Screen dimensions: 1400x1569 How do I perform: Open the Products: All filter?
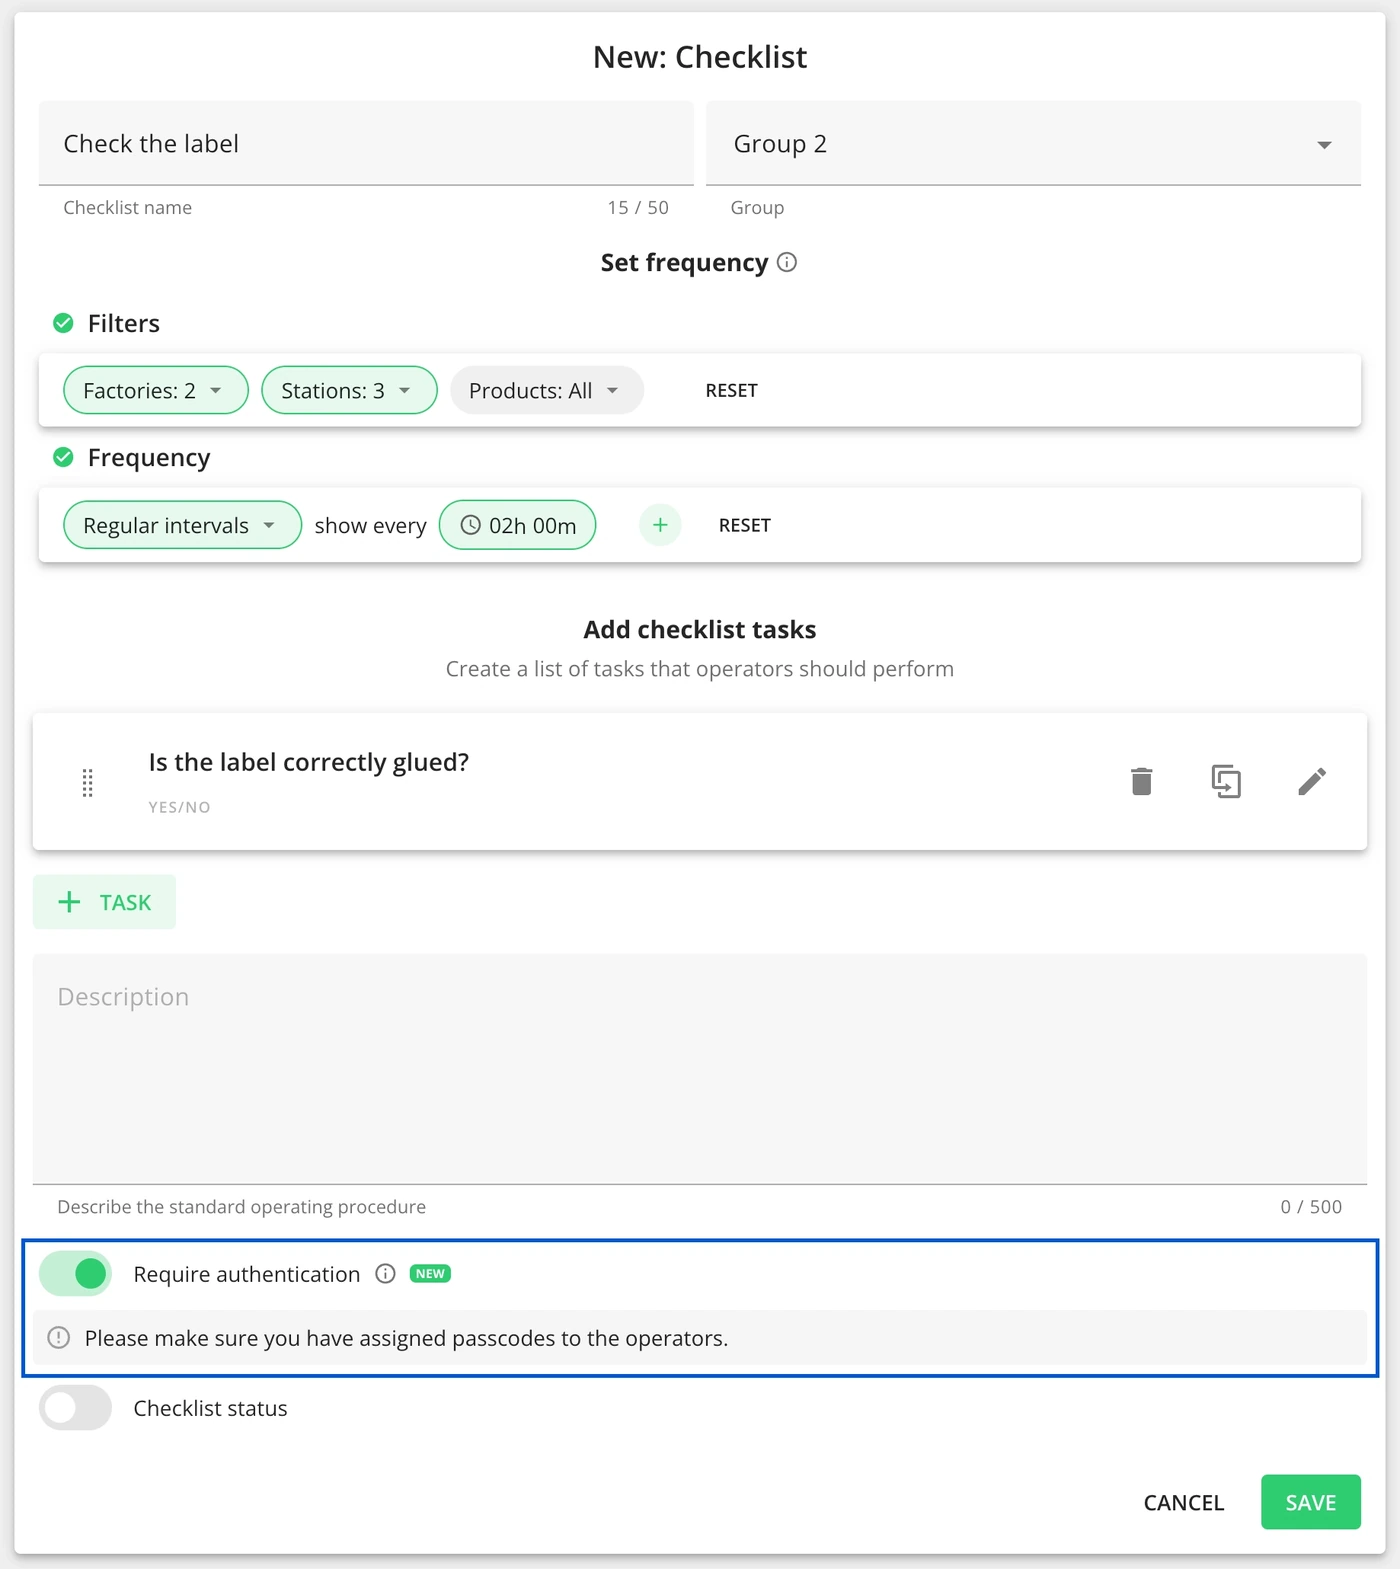[x=547, y=390]
